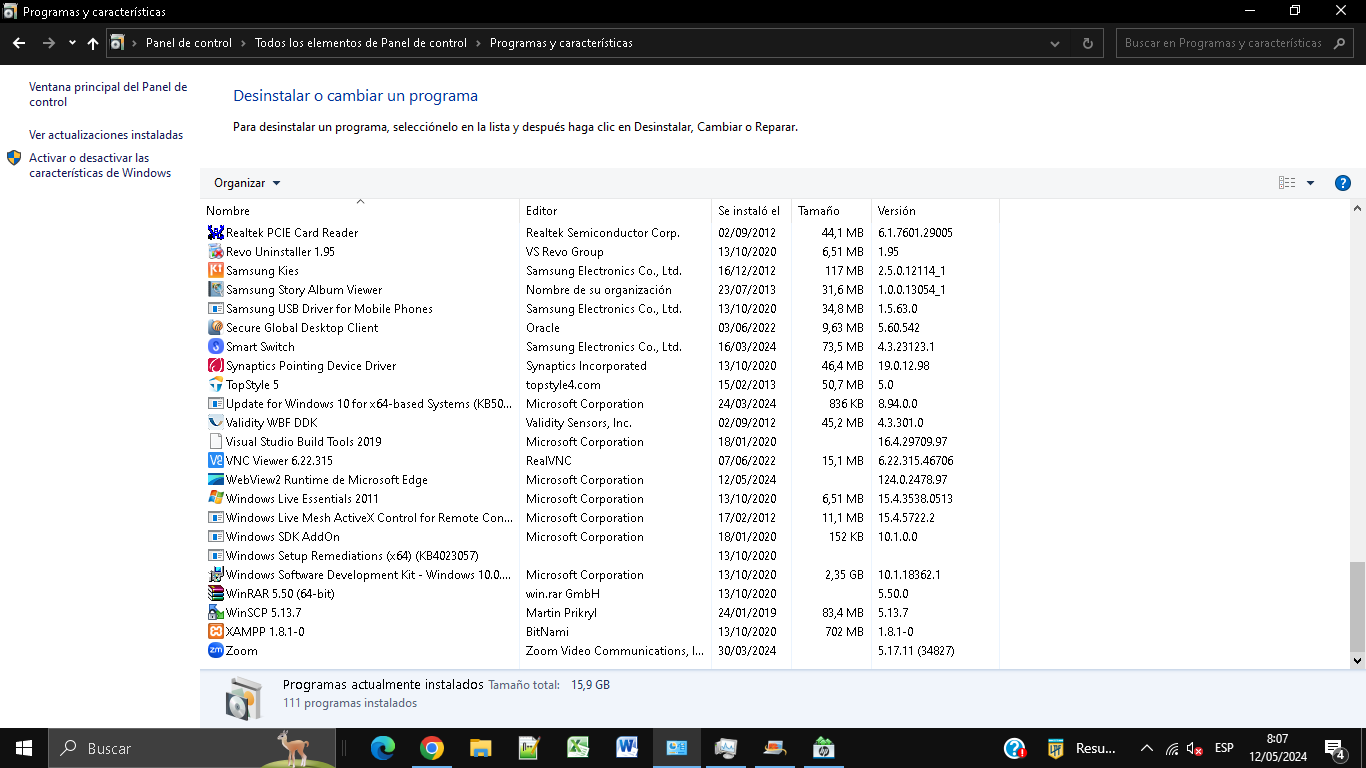Select Samsung USB Driver for Mobile Phones
This screenshot has height=768, width=1366.
[x=602, y=309]
